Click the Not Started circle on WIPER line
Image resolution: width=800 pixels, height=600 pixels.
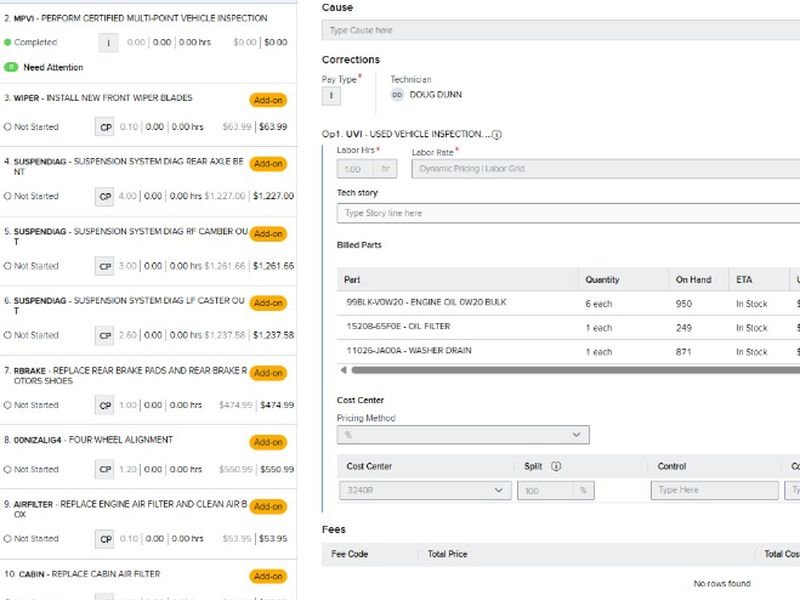(8, 127)
